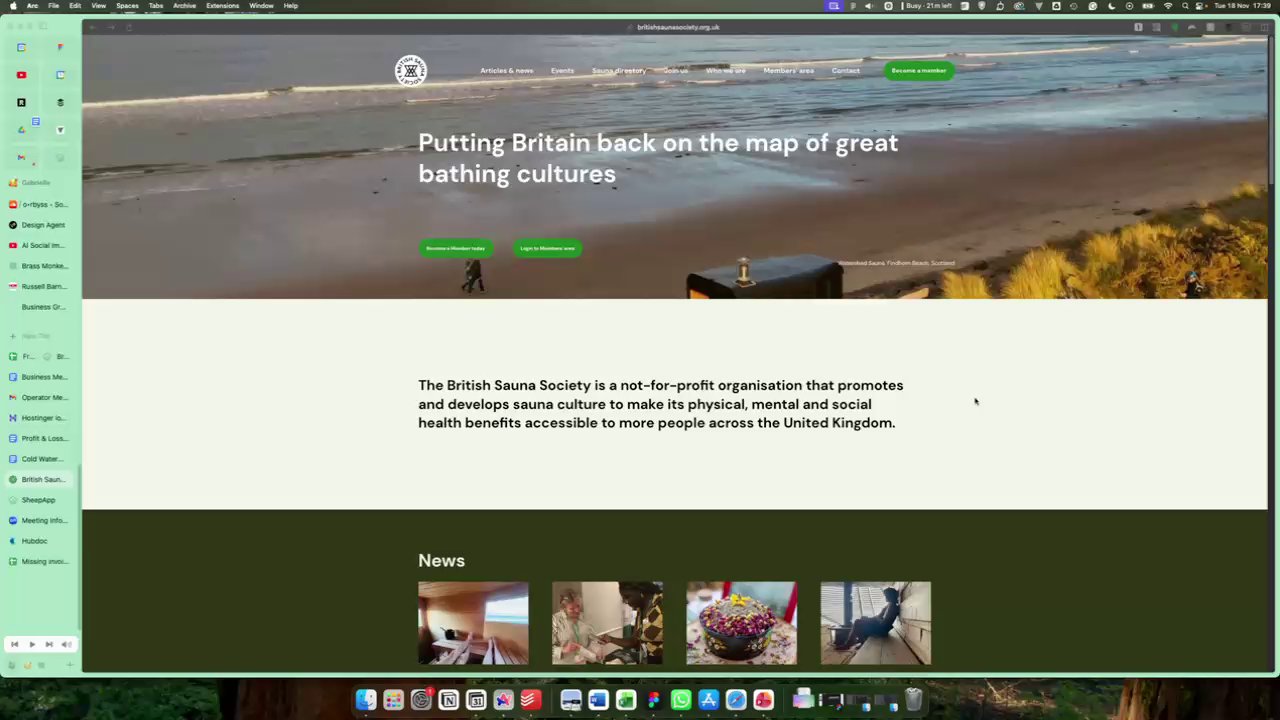This screenshot has height=720, width=1280.
Task: Open System Settings from the Dock
Action: (421, 701)
